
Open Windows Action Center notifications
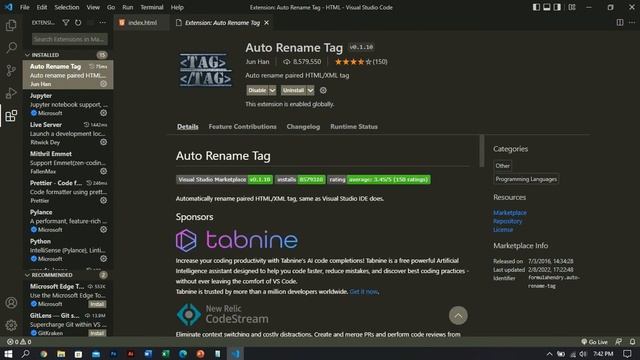627,353
